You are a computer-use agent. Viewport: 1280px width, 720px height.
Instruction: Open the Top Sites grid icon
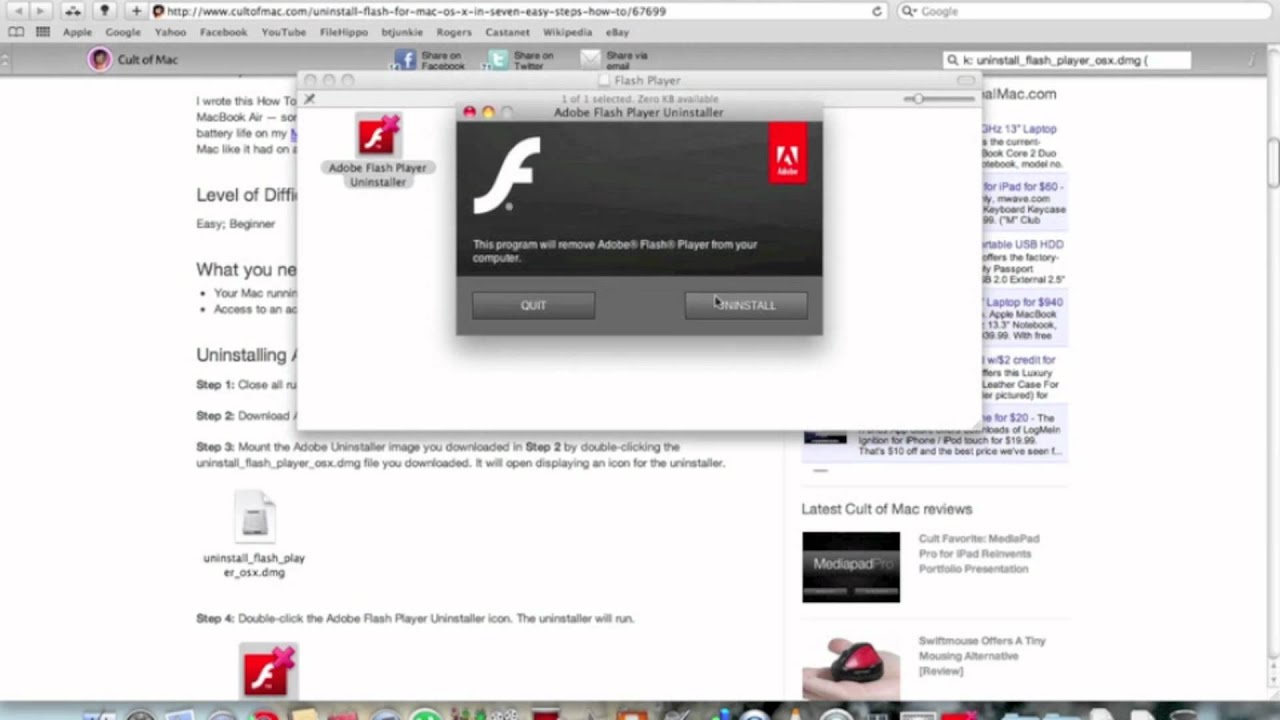click(42, 32)
